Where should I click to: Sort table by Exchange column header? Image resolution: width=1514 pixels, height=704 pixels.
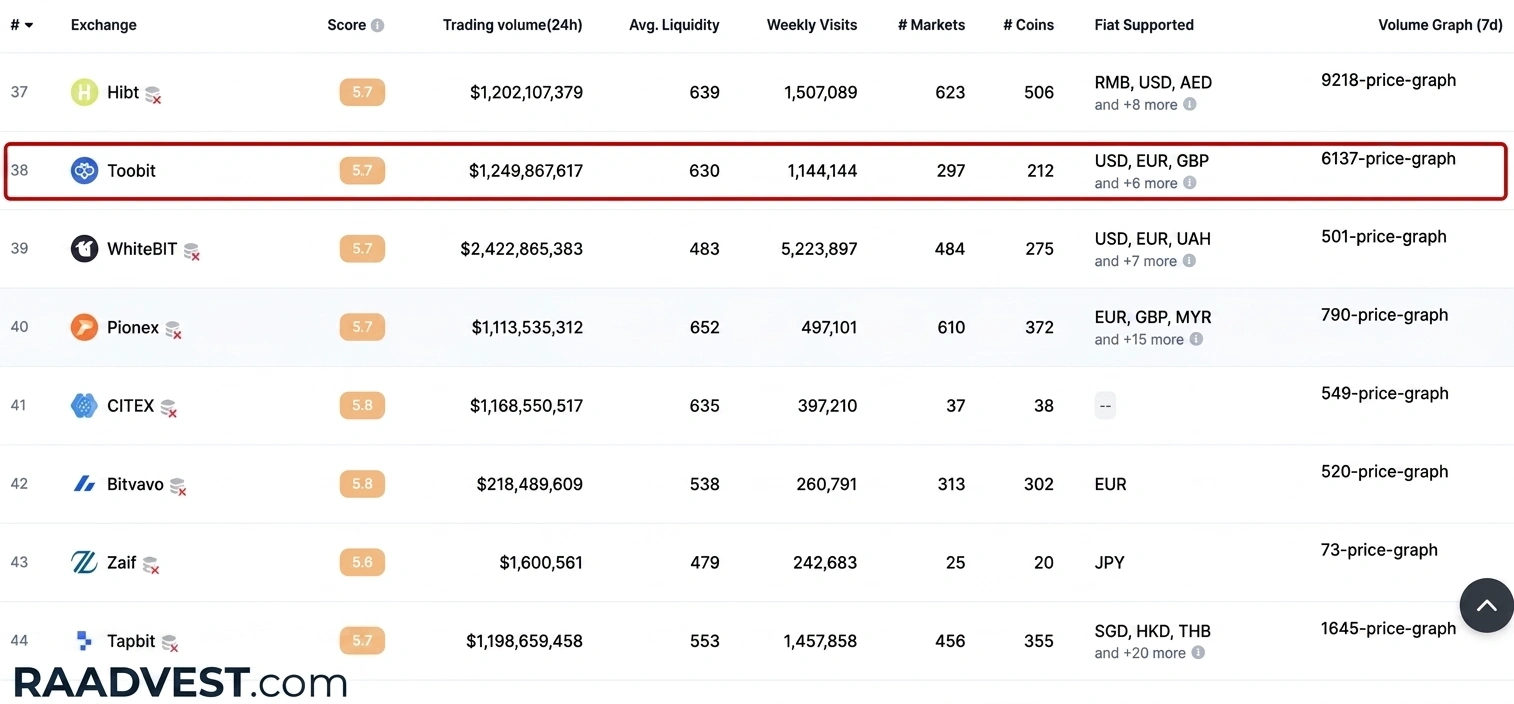tap(104, 25)
